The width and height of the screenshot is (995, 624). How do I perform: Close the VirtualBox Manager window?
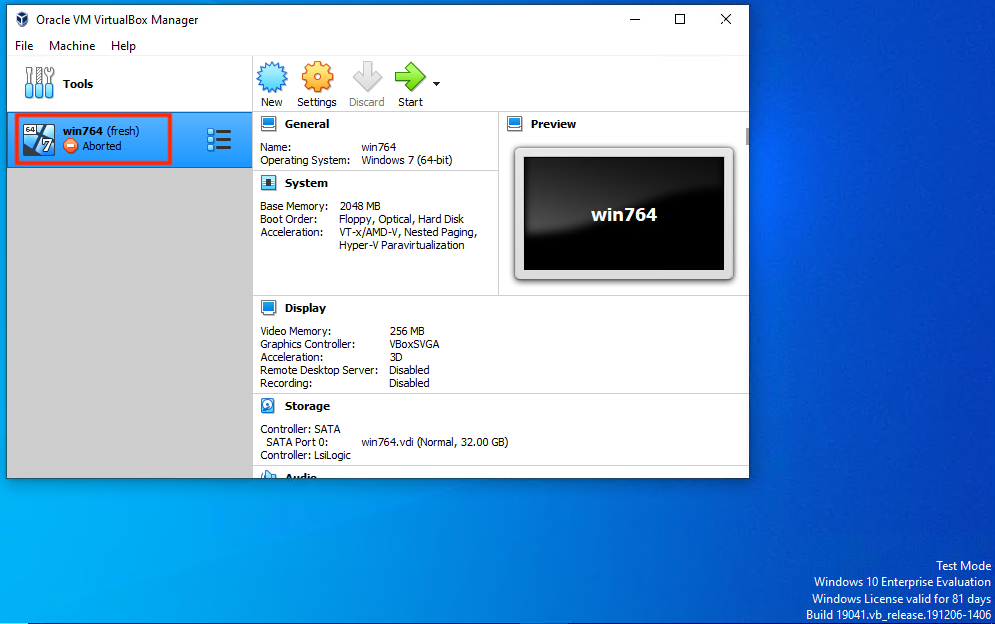tap(726, 20)
